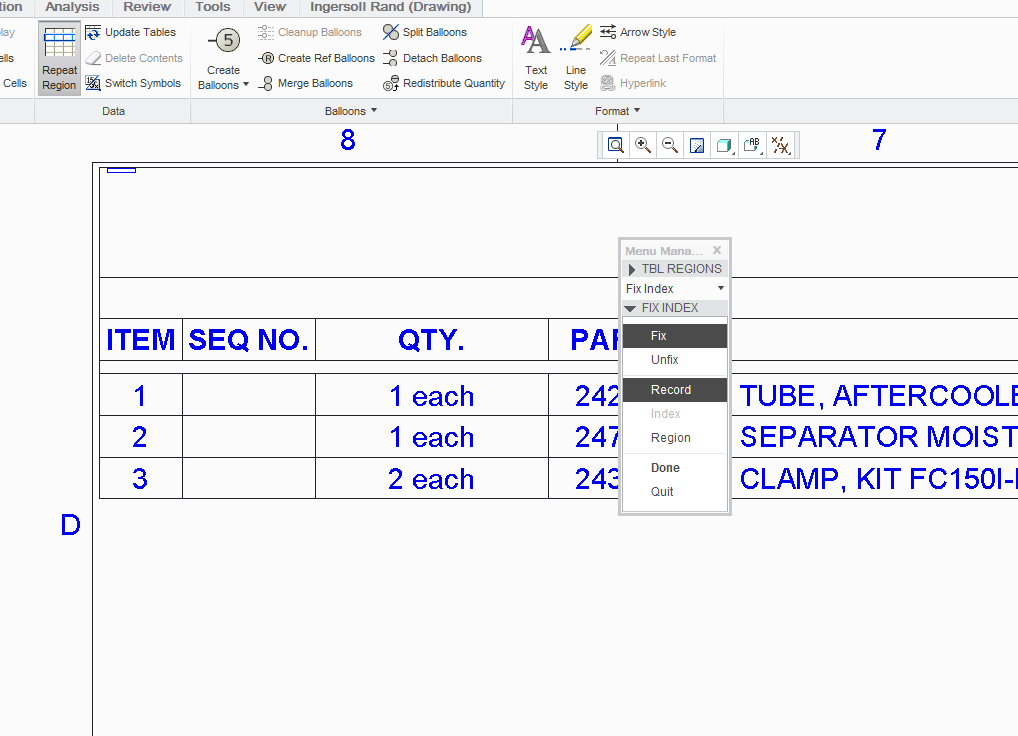Click the Data group label

point(113,111)
